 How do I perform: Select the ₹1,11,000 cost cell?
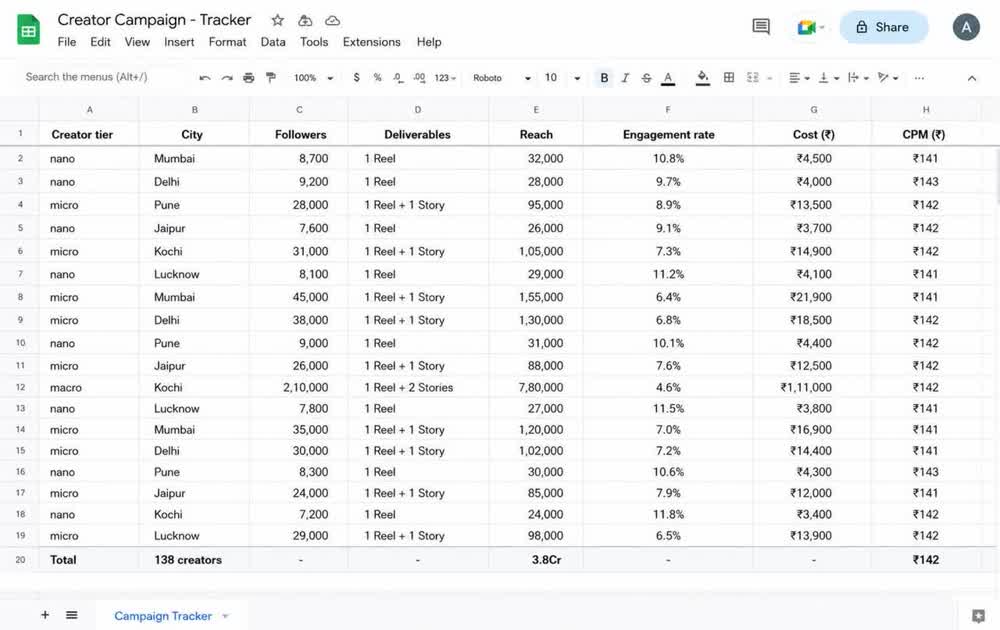pyautogui.click(x=812, y=387)
